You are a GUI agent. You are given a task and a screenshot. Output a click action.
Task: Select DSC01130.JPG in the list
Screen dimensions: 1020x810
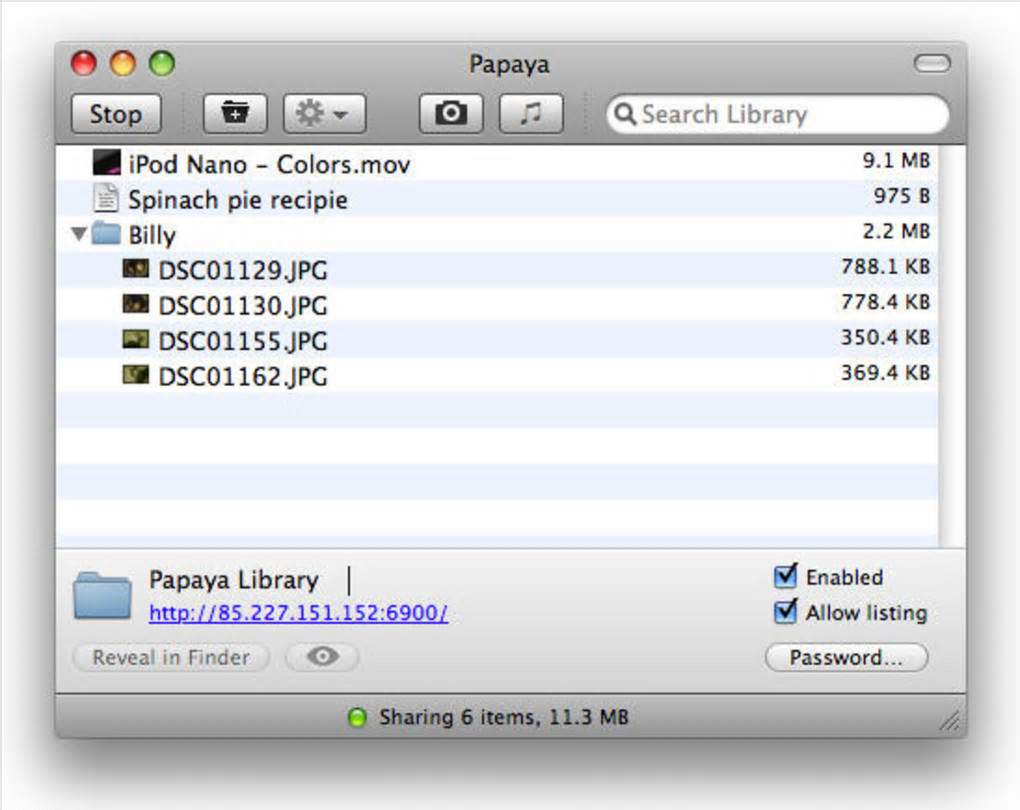(498, 304)
